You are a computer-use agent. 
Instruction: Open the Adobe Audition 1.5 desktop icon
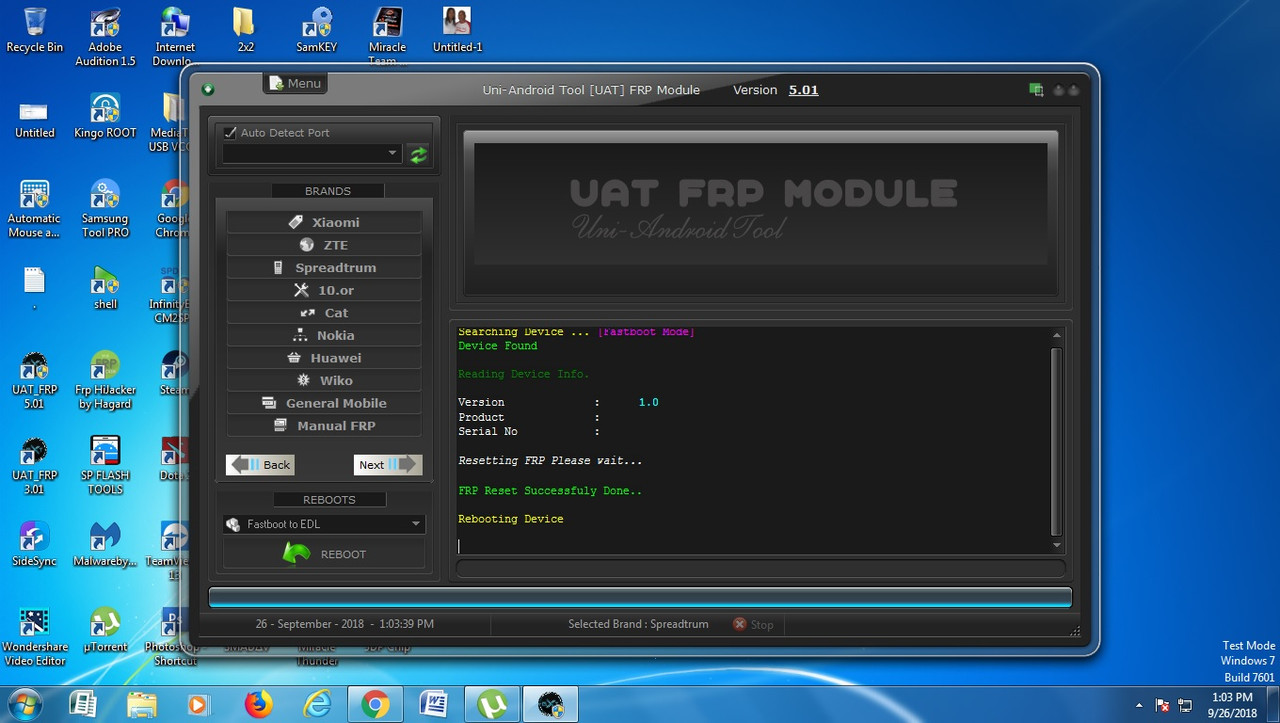105,37
